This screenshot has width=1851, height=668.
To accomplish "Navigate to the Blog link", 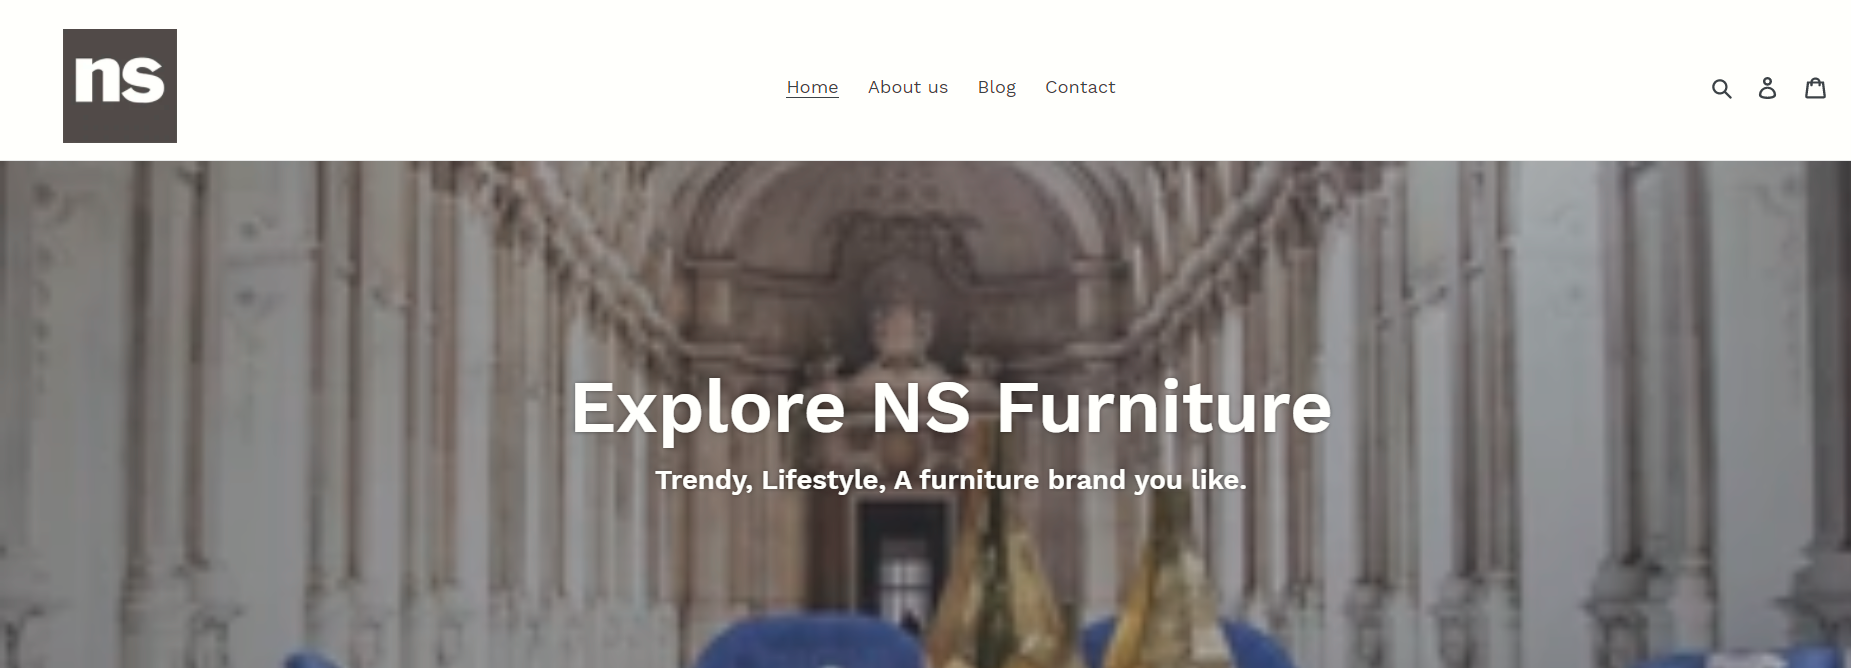I will pos(997,87).
